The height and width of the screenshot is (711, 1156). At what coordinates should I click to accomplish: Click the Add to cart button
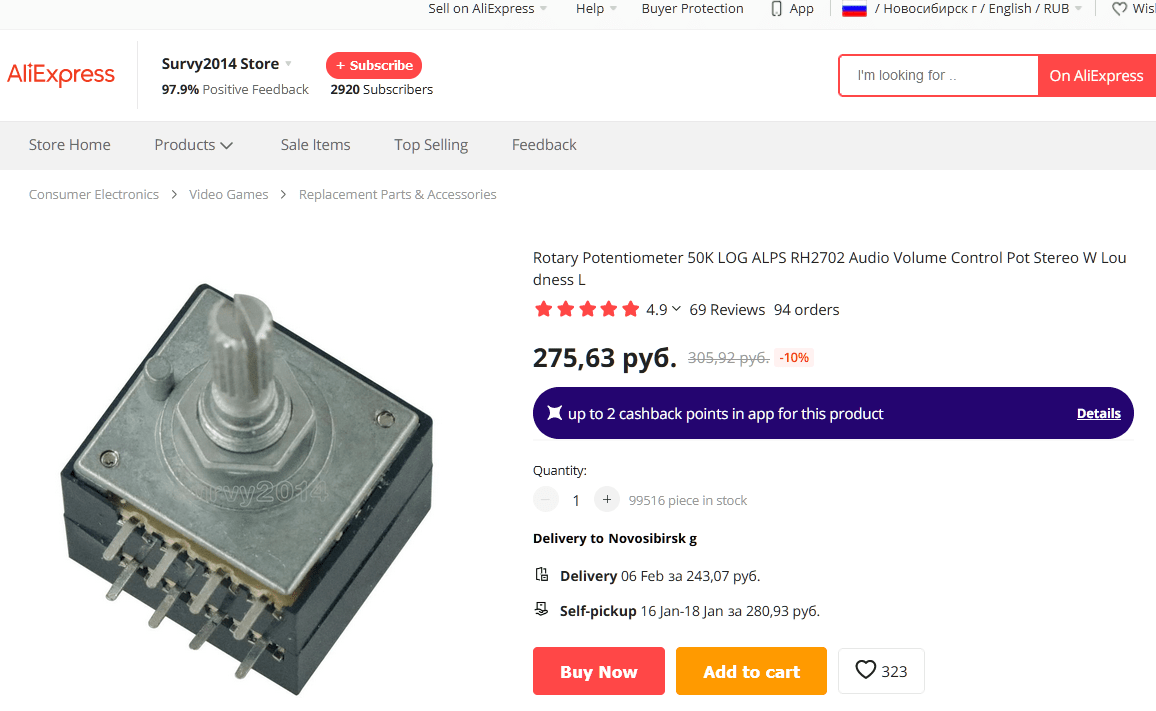[x=751, y=671]
